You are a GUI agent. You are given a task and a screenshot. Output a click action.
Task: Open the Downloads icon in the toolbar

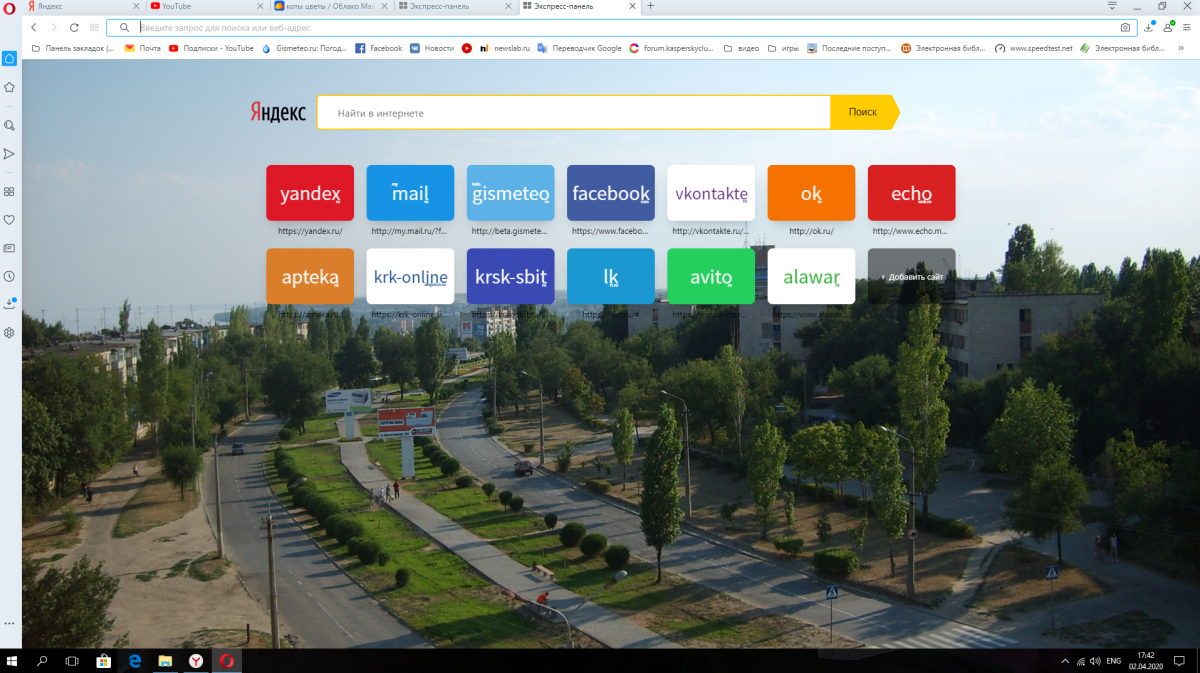point(1148,28)
